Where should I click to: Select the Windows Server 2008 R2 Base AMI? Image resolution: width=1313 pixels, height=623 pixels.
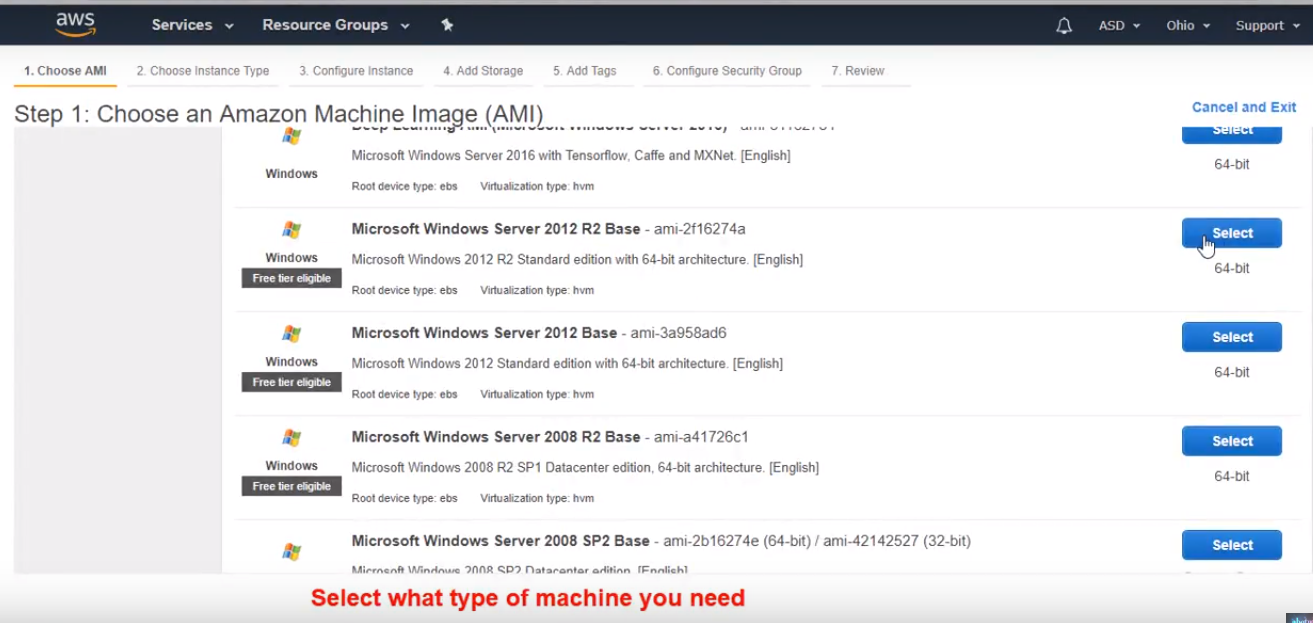1232,441
